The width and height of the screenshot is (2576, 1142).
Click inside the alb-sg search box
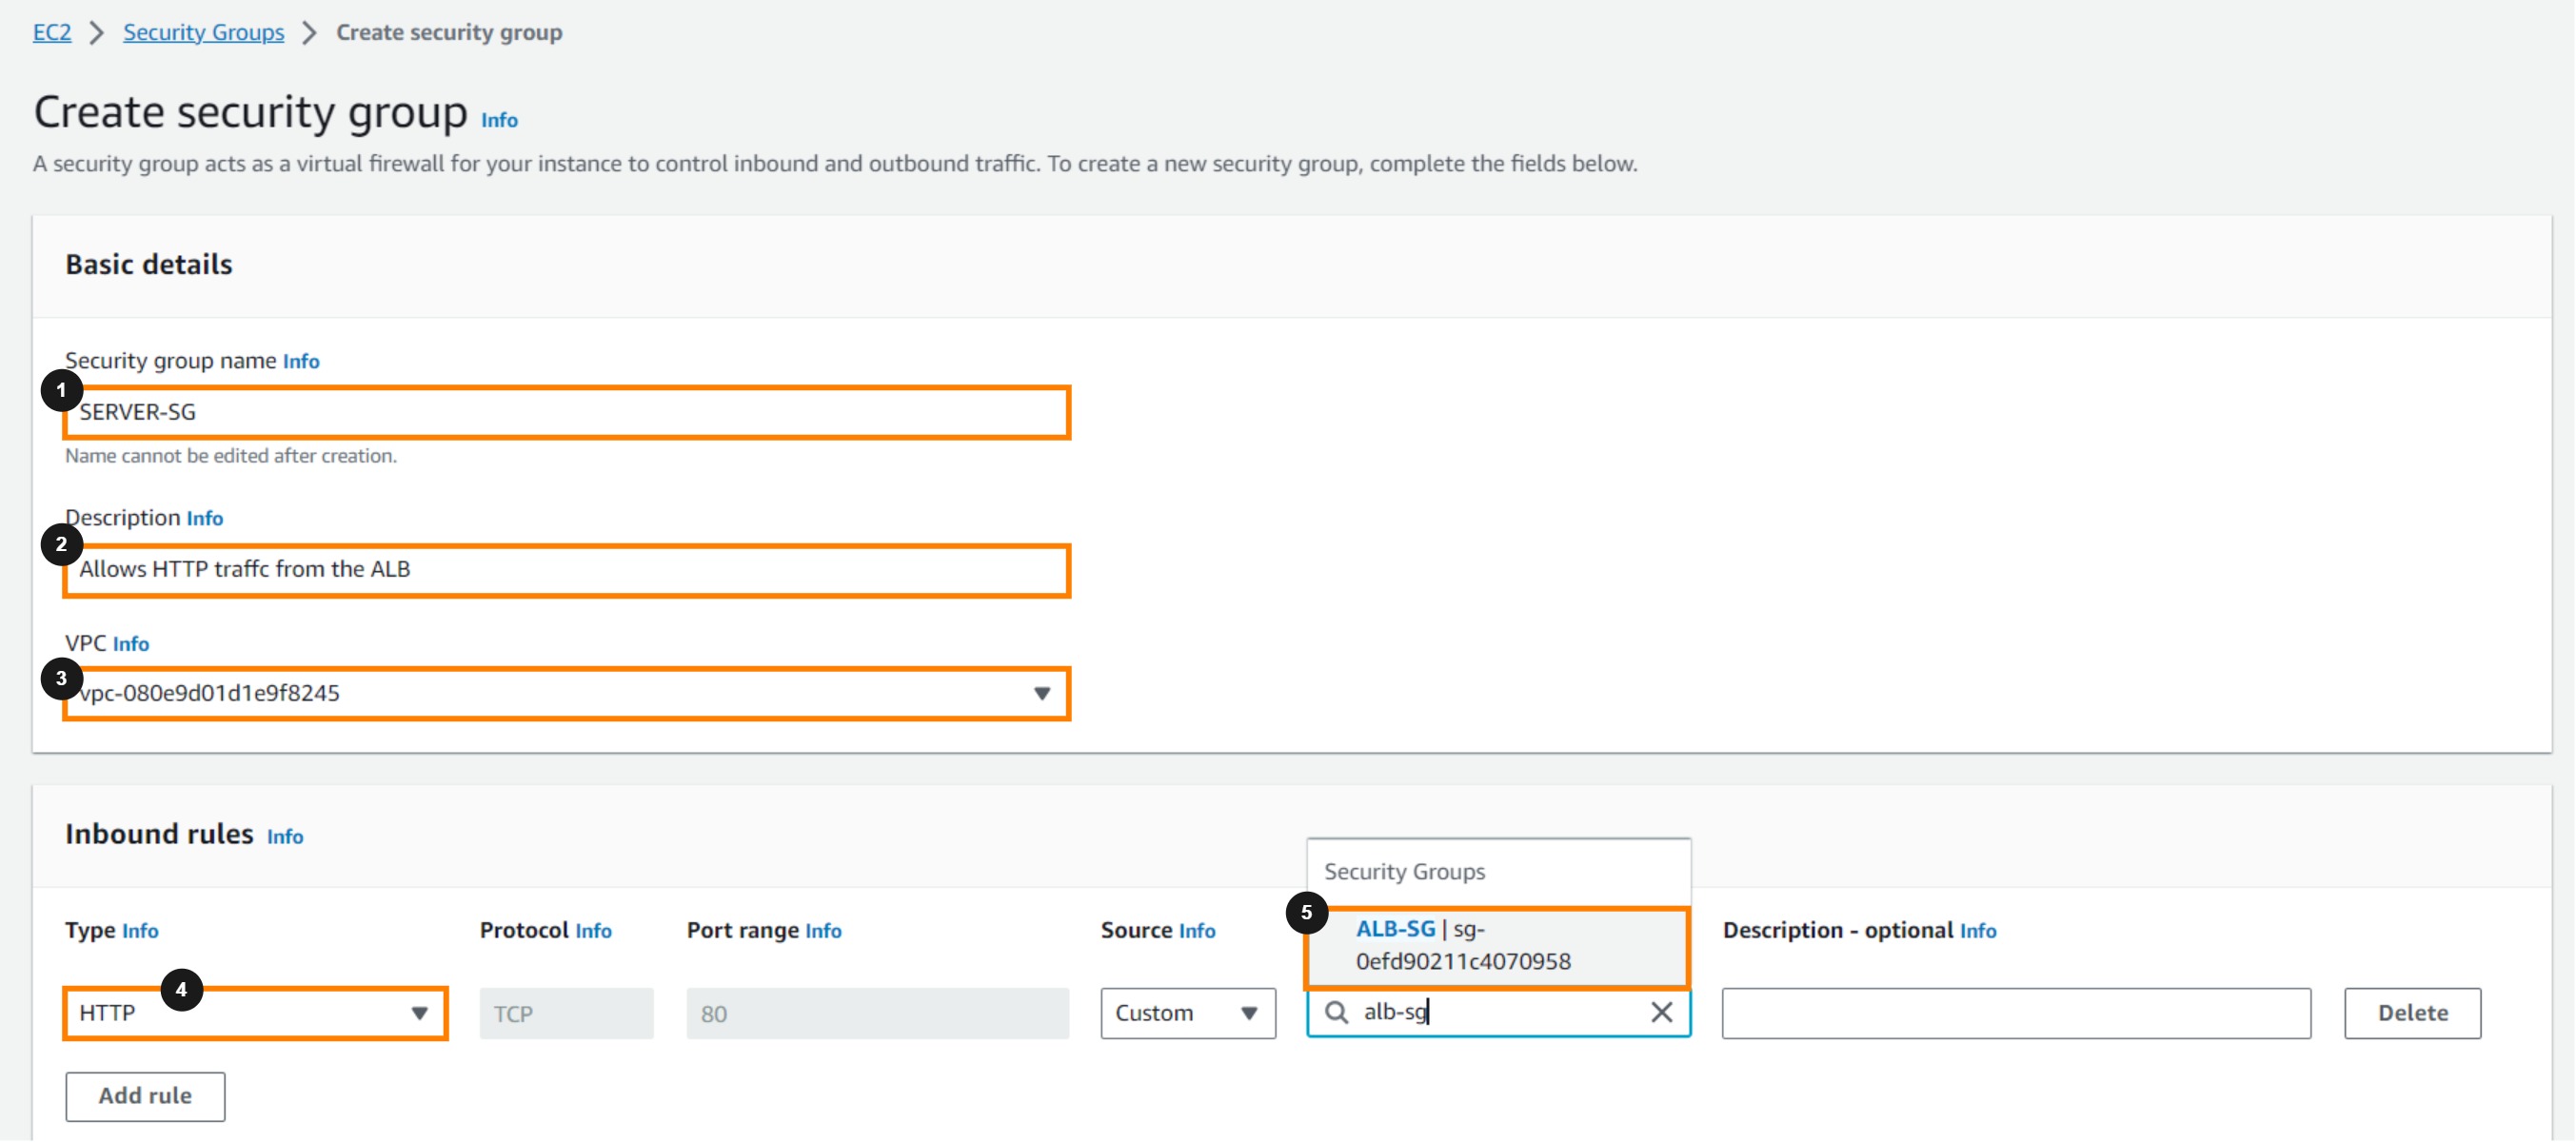coord(1500,1012)
